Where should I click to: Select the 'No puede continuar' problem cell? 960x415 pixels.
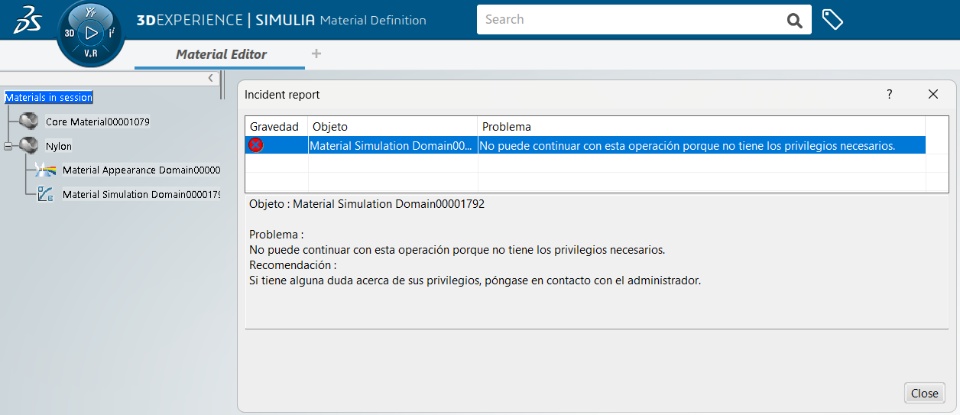[x=701, y=146]
